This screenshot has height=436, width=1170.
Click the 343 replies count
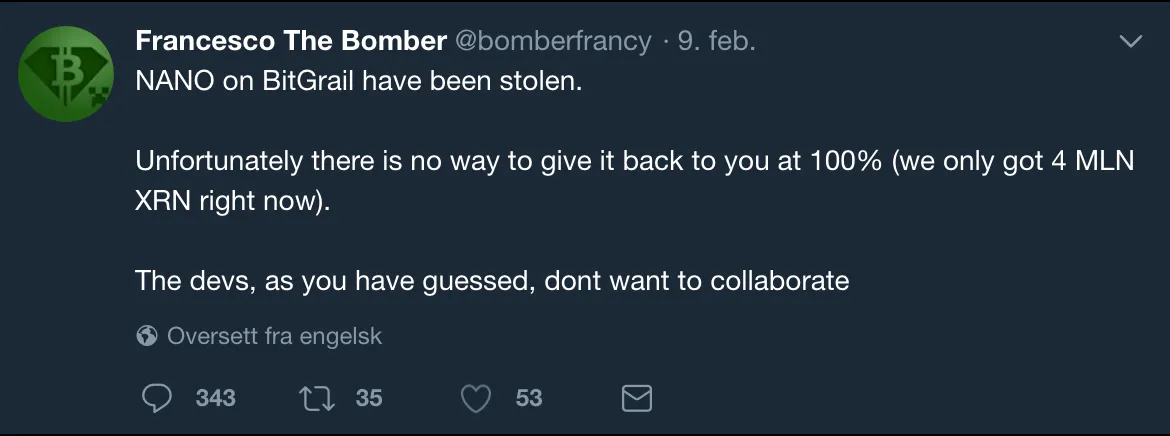216,398
